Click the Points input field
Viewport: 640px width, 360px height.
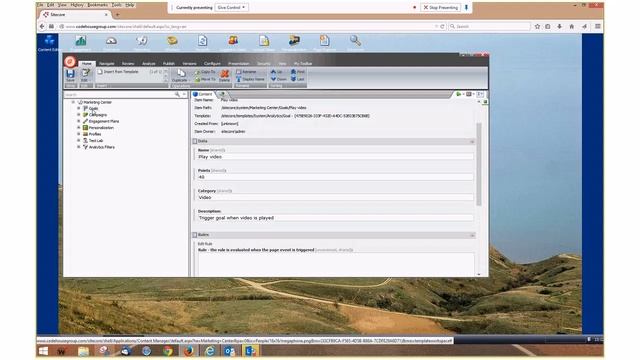[x=335, y=177]
